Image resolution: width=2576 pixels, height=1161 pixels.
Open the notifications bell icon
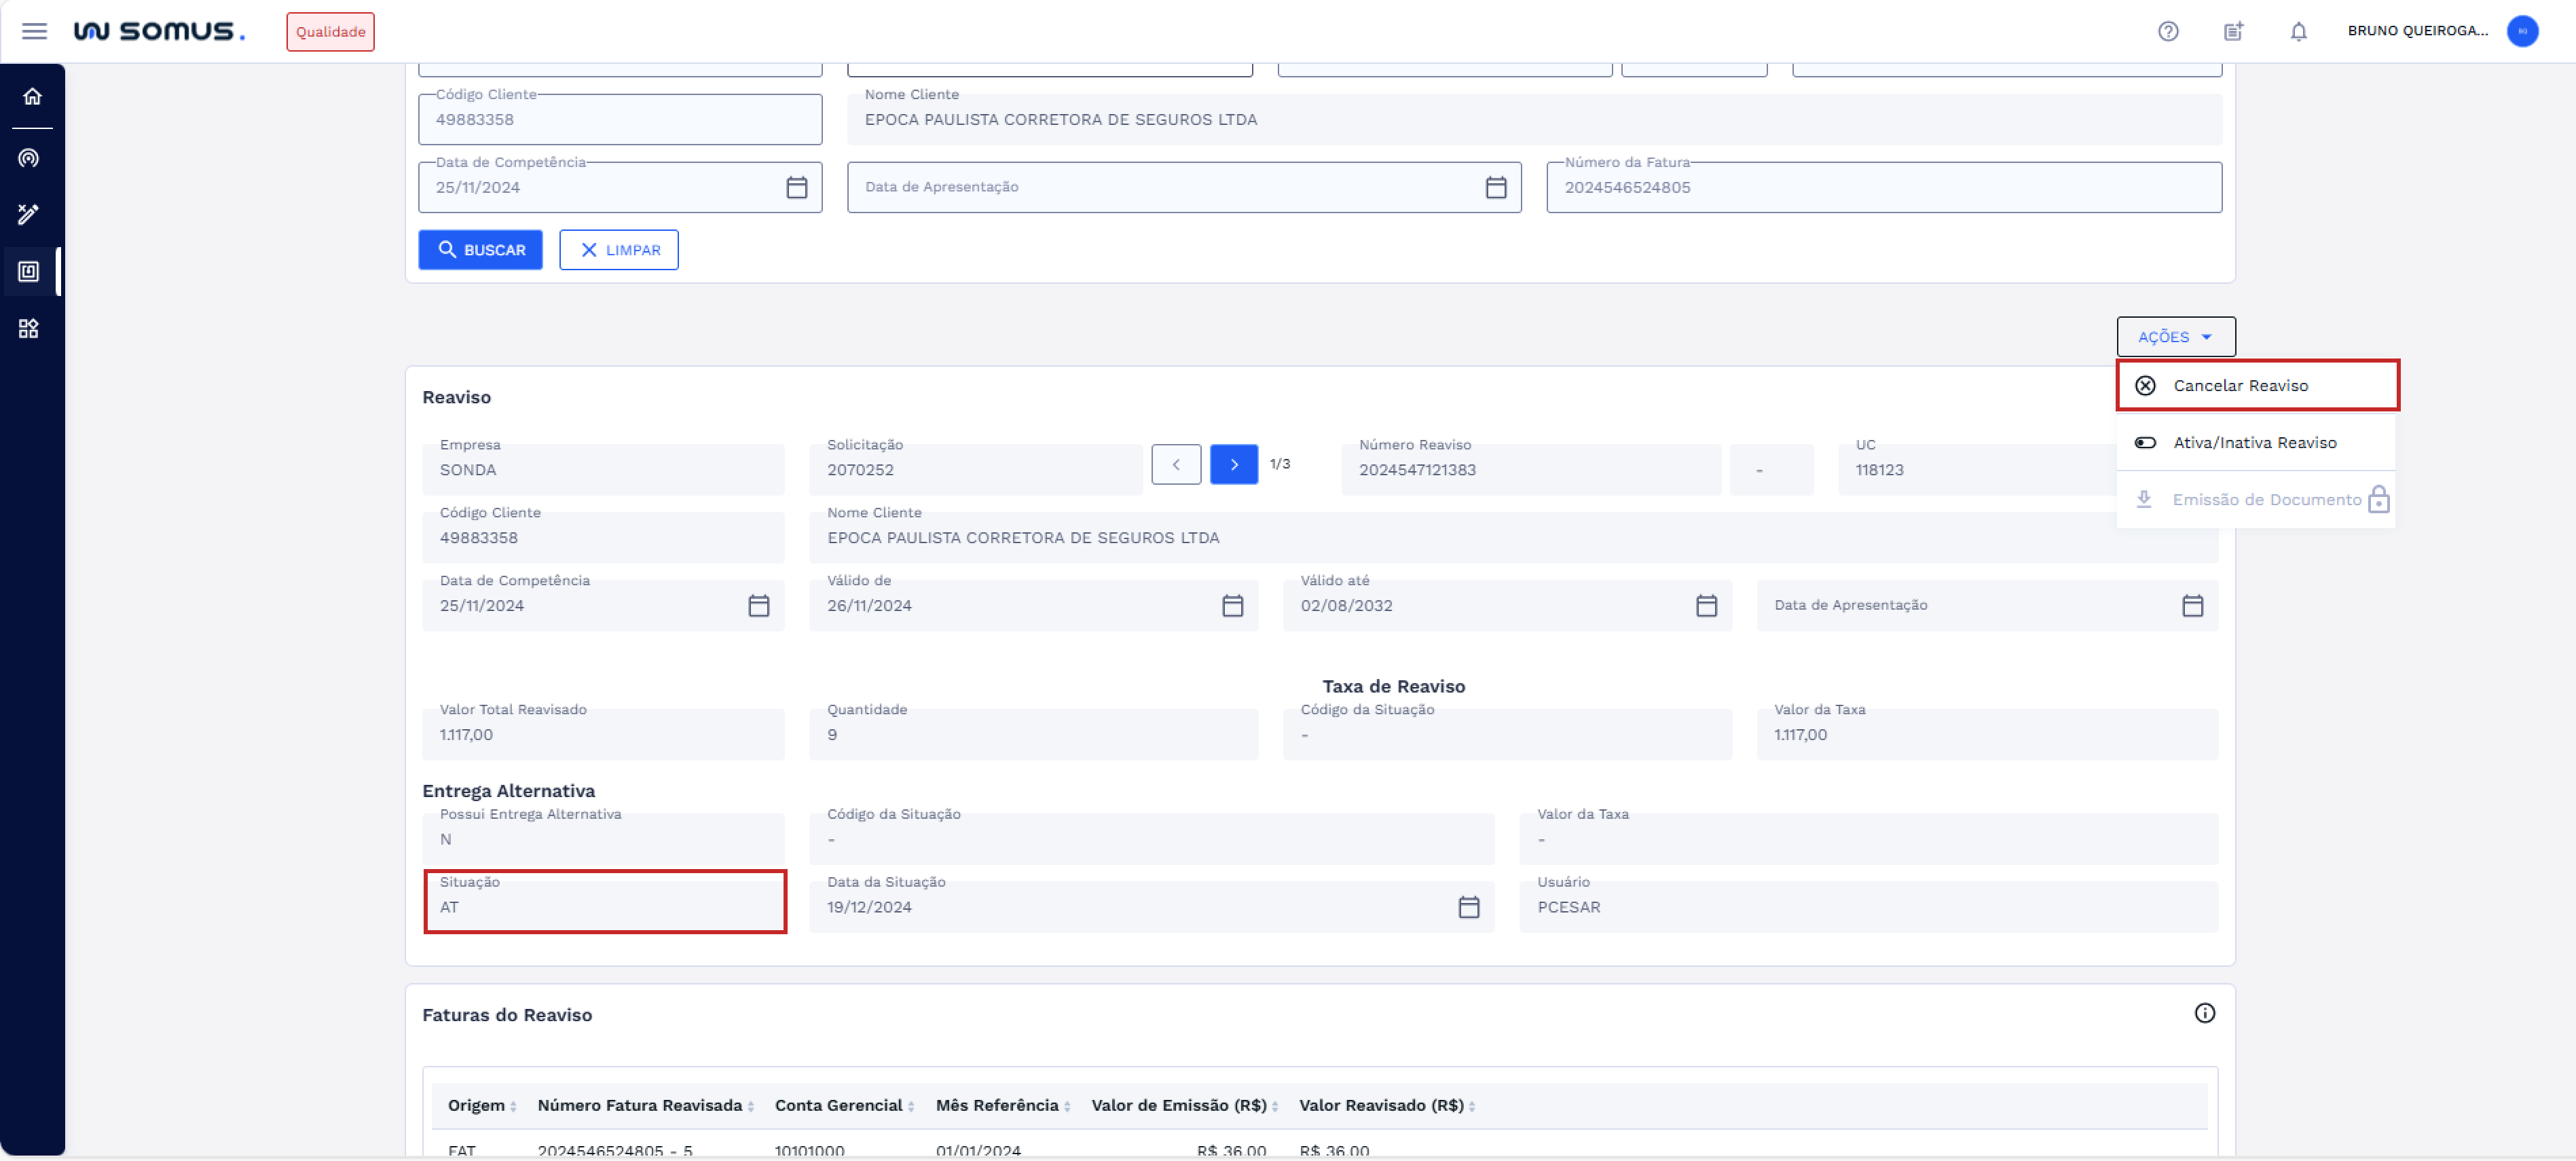tap(2298, 31)
